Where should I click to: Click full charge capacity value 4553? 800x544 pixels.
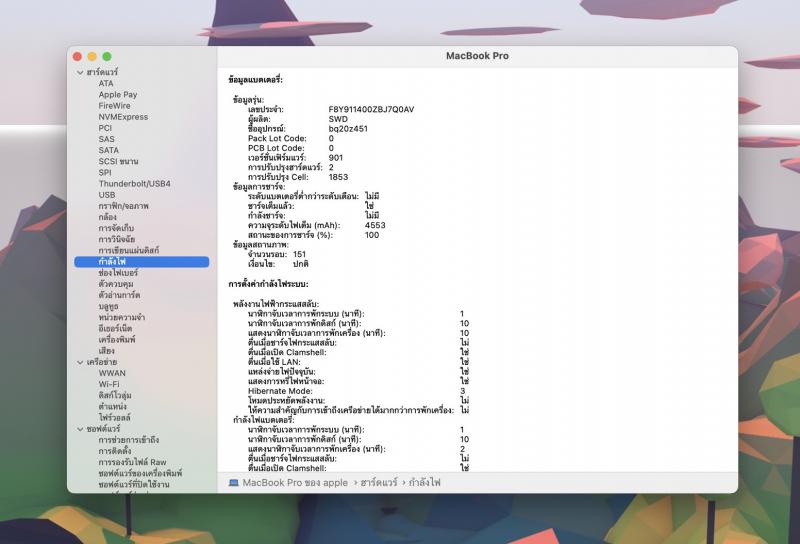375,226
